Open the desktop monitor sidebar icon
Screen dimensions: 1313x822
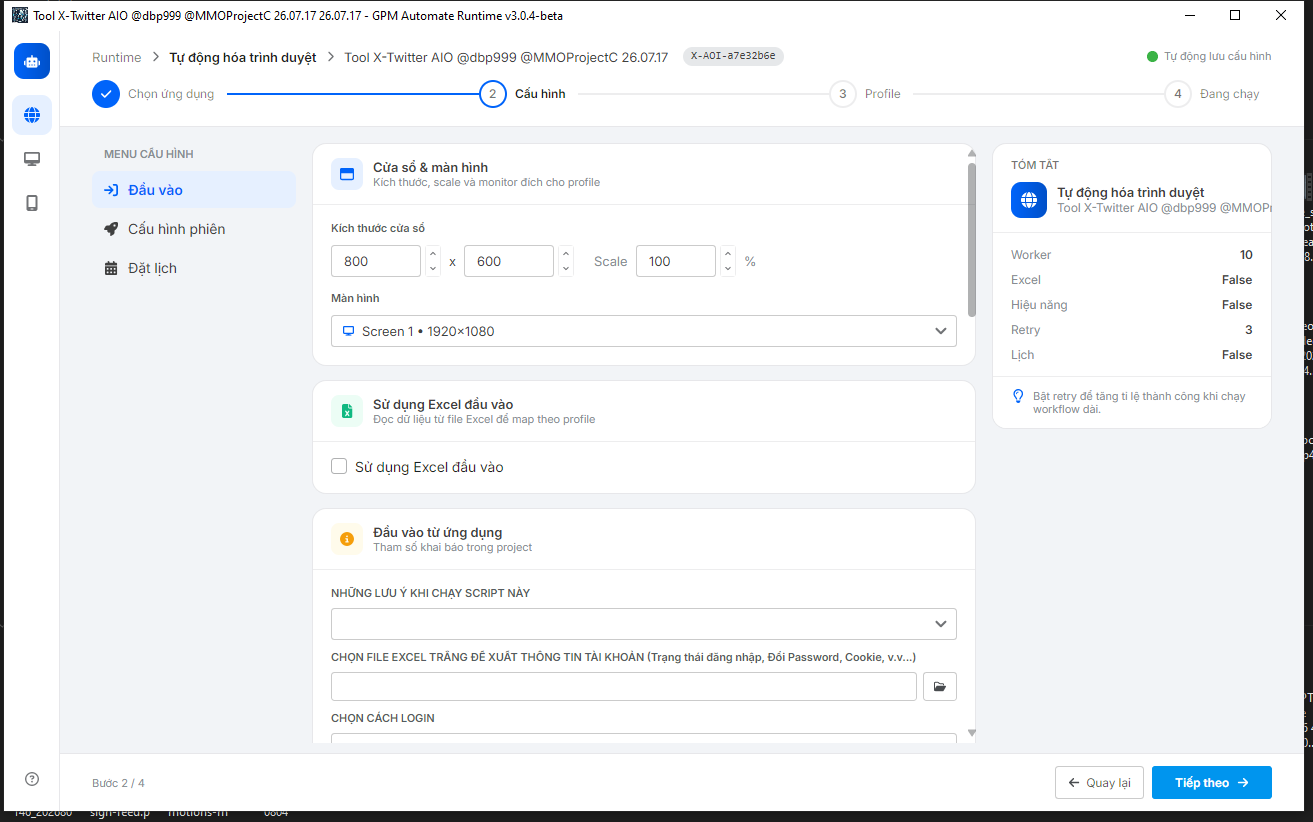[32, 159]
